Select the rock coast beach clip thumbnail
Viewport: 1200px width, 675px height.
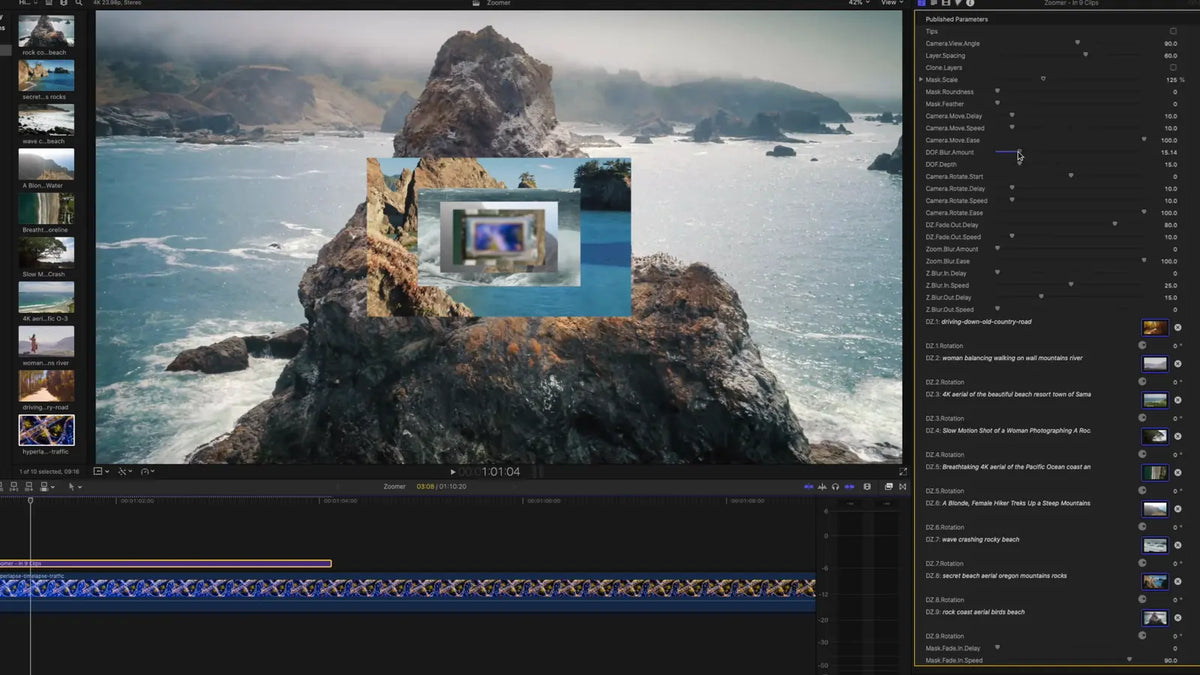(x=46, y=31)
